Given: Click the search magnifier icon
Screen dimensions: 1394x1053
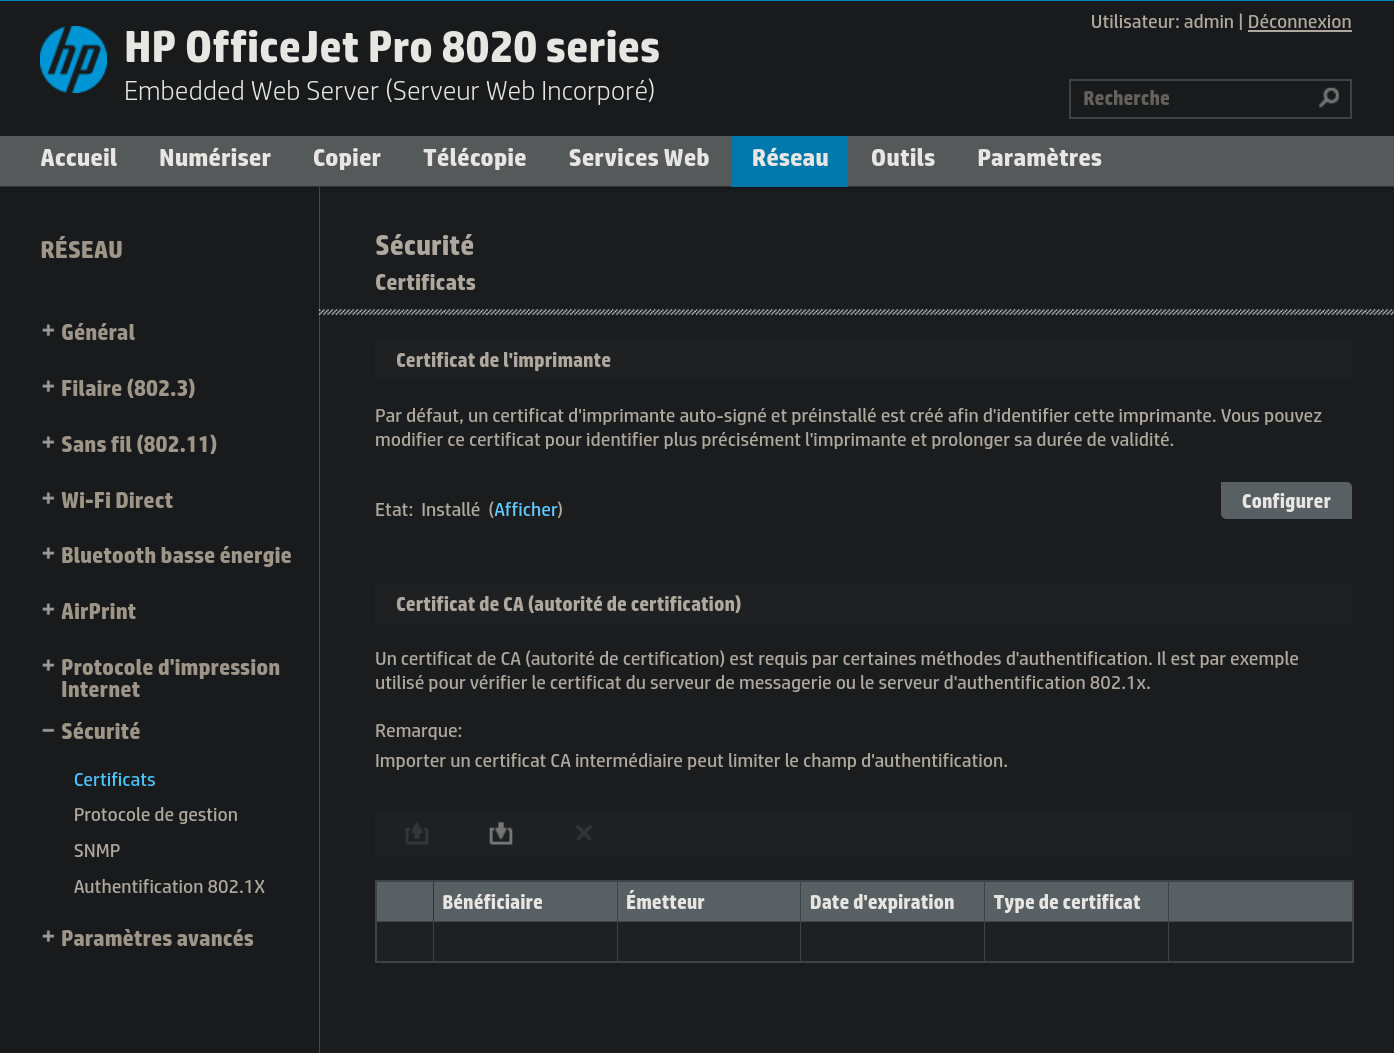Looking at the screenshot, I should tap(1329, 97).
